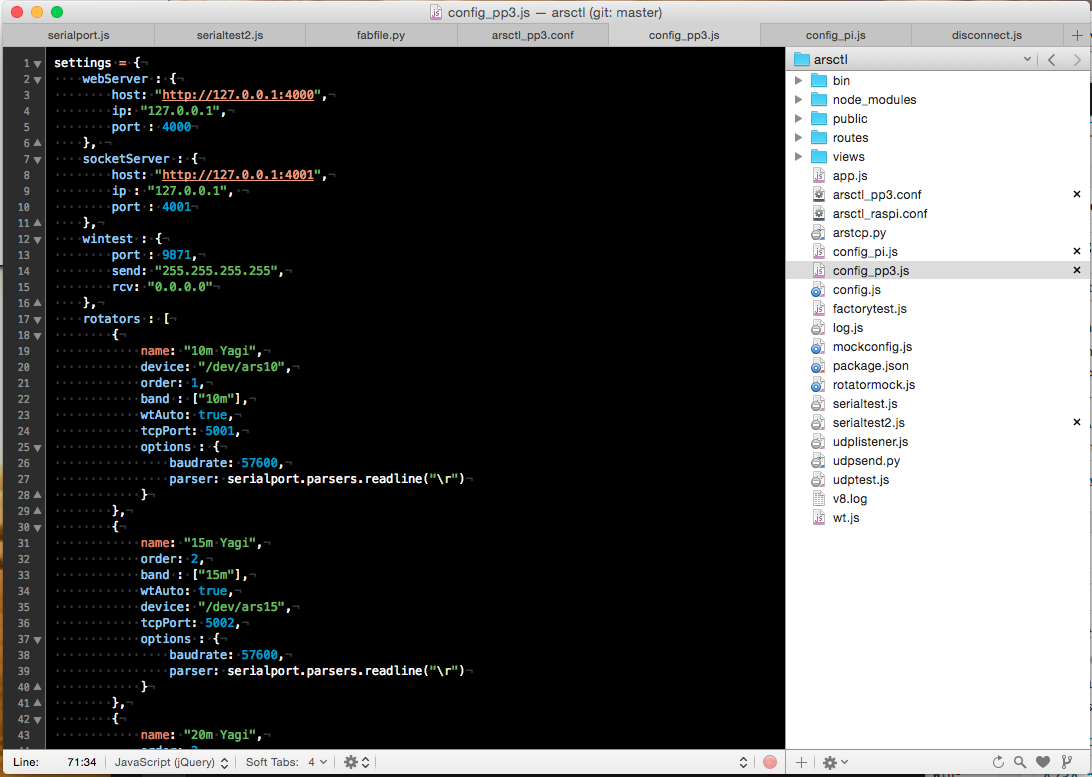This screenshot has width=1092, height=777.
Task: Click the tcpPort value 5002
Action: pos(220,623)
